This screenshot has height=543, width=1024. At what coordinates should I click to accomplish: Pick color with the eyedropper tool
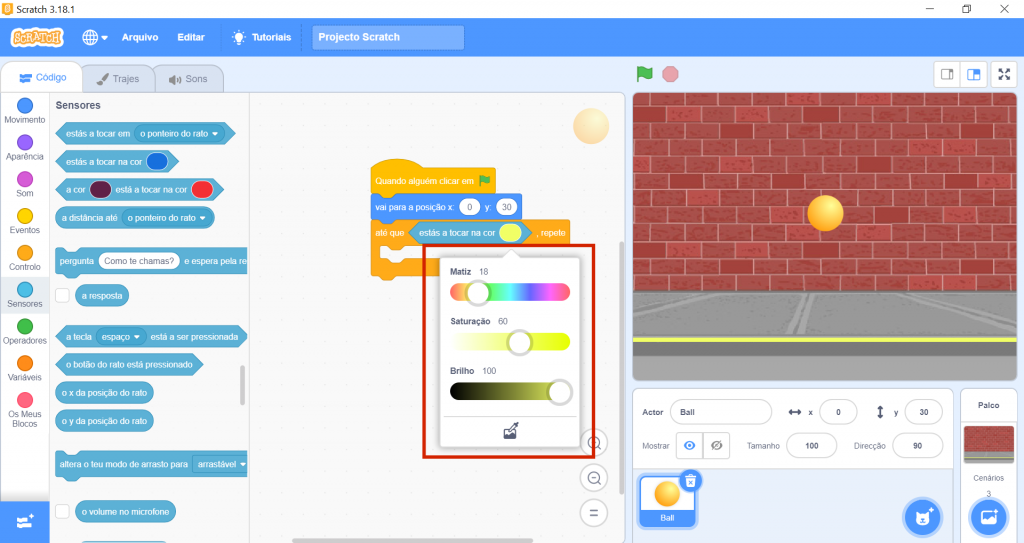click(x=511, y=431)
